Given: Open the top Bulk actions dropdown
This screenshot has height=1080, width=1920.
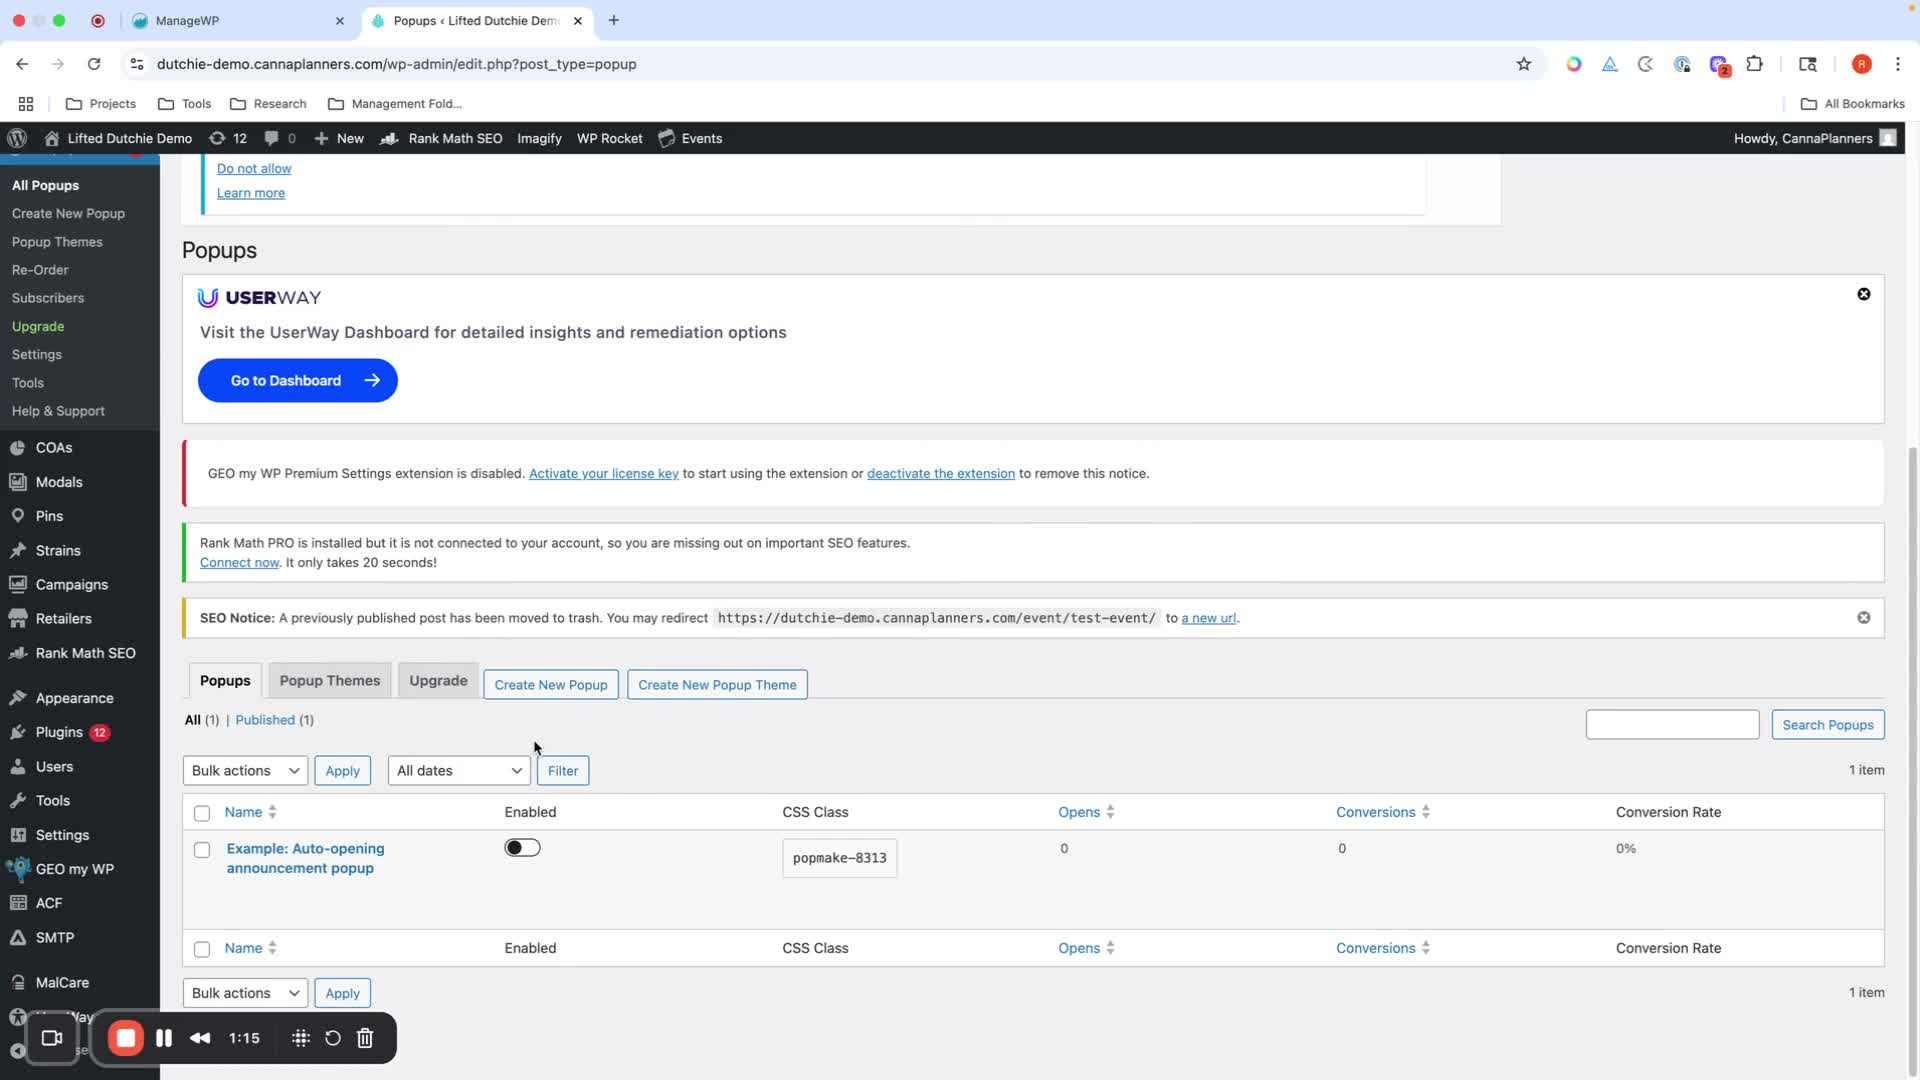Looking at the screenshot, I should pos(245,770).
